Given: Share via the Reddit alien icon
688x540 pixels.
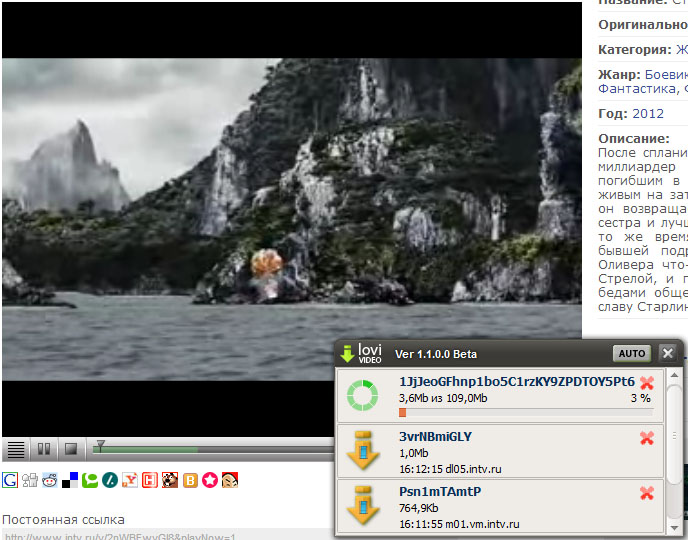Looking at the screenshot, I should coord(50,480).
